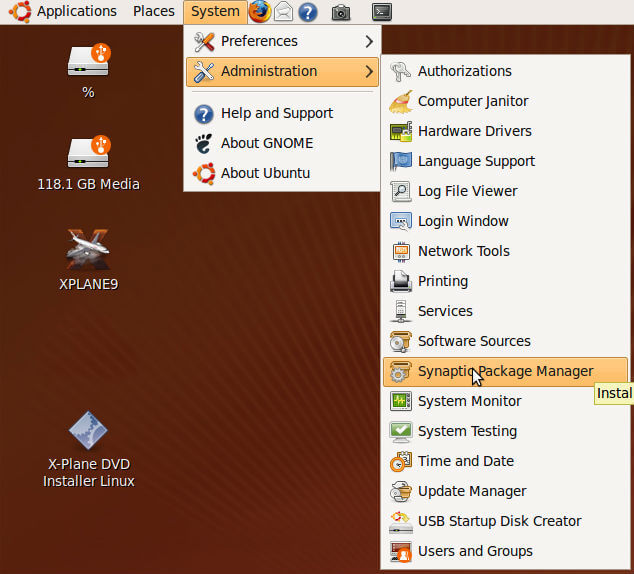Open Hardware Drivers
The image size is (634, 574).
click(x=505, y=131)
